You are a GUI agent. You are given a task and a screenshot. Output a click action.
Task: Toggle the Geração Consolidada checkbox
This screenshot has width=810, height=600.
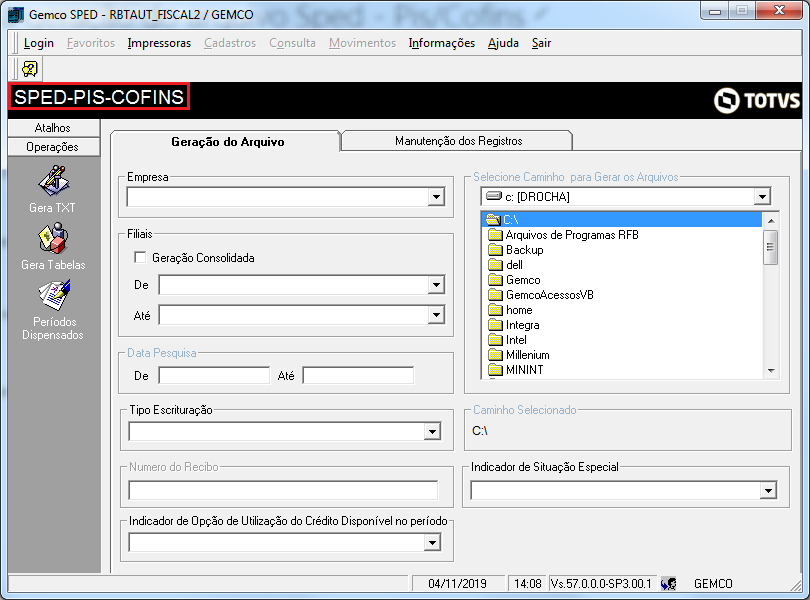click(140, 257)
